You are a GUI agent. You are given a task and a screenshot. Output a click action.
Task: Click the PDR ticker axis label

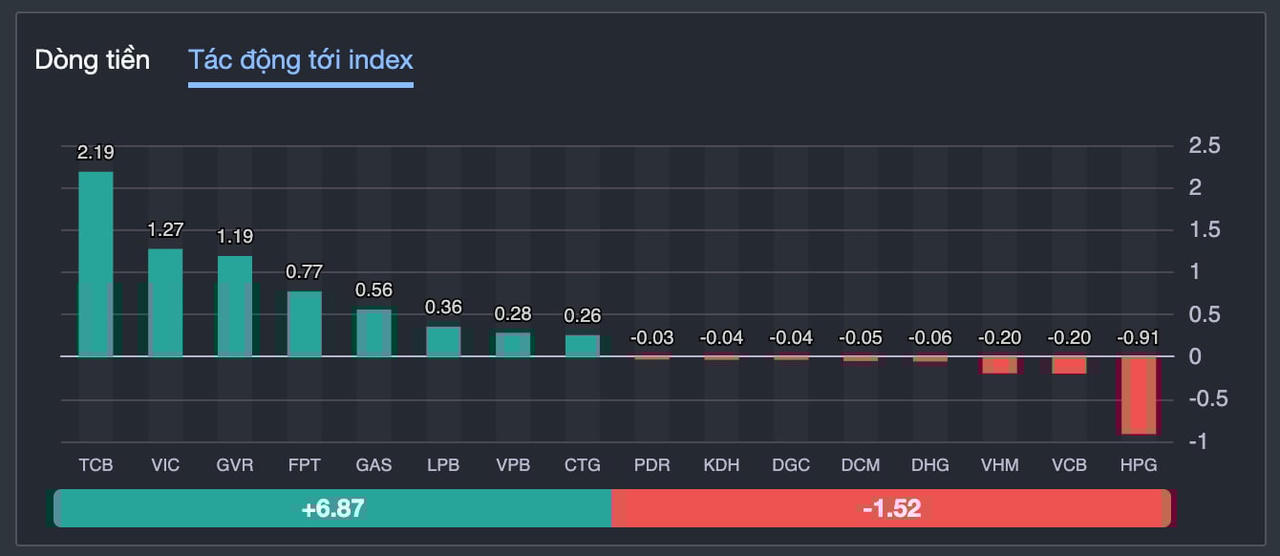[652, 466]
